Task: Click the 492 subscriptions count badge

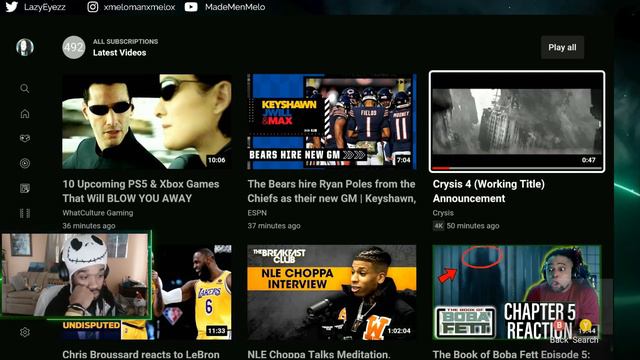Action: pos(74,47)
